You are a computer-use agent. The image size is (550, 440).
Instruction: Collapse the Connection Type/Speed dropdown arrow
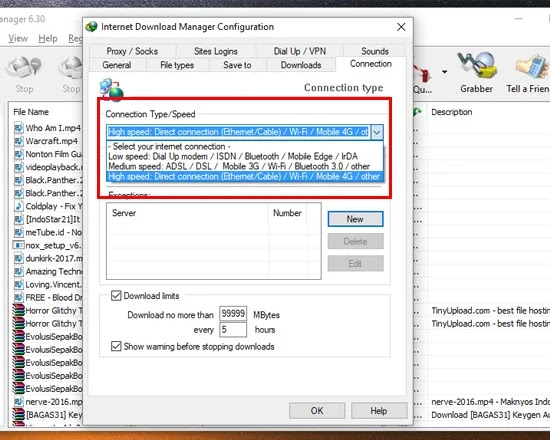point(377,132)
